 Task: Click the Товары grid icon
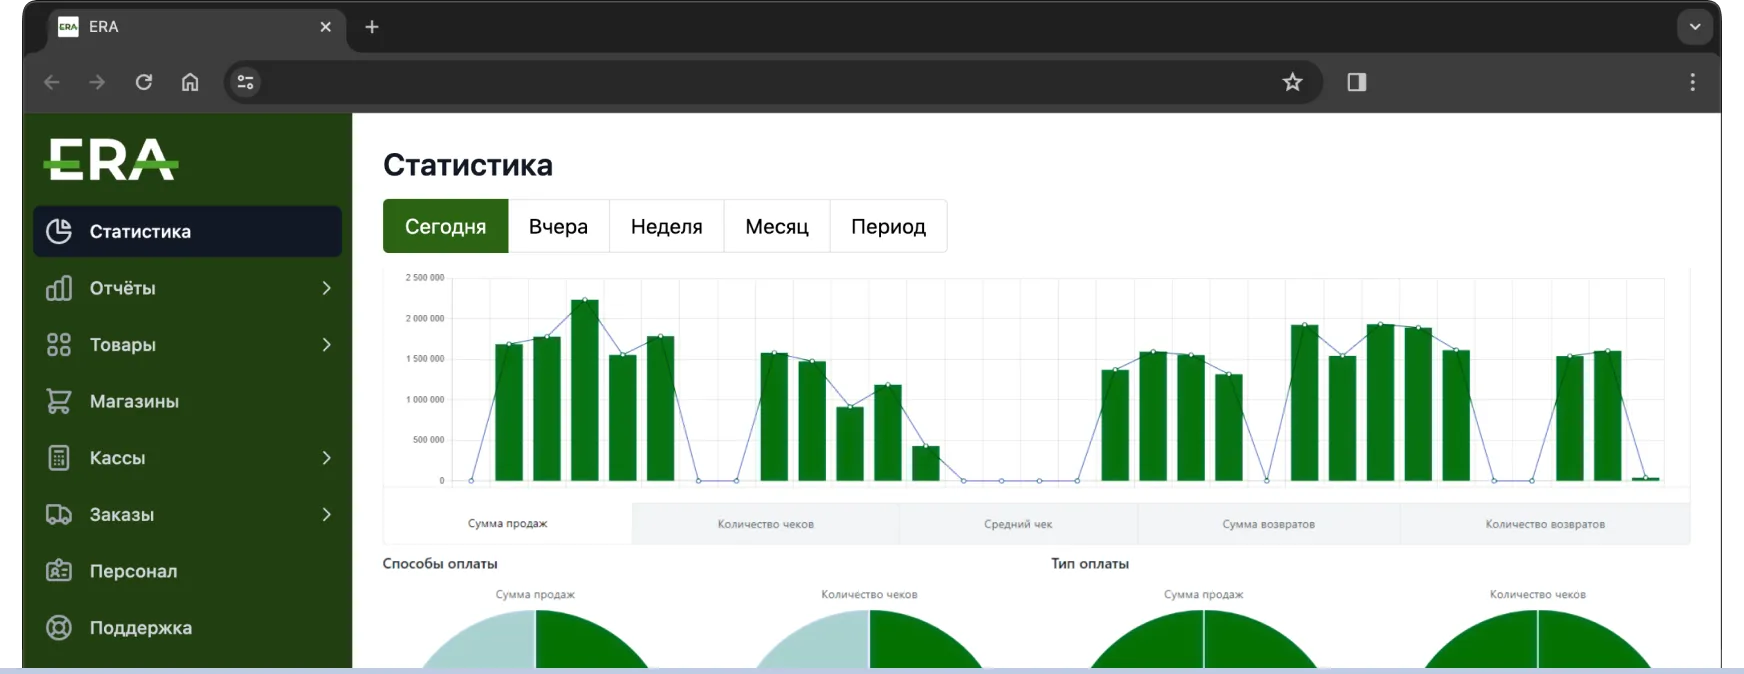(59, 345)
